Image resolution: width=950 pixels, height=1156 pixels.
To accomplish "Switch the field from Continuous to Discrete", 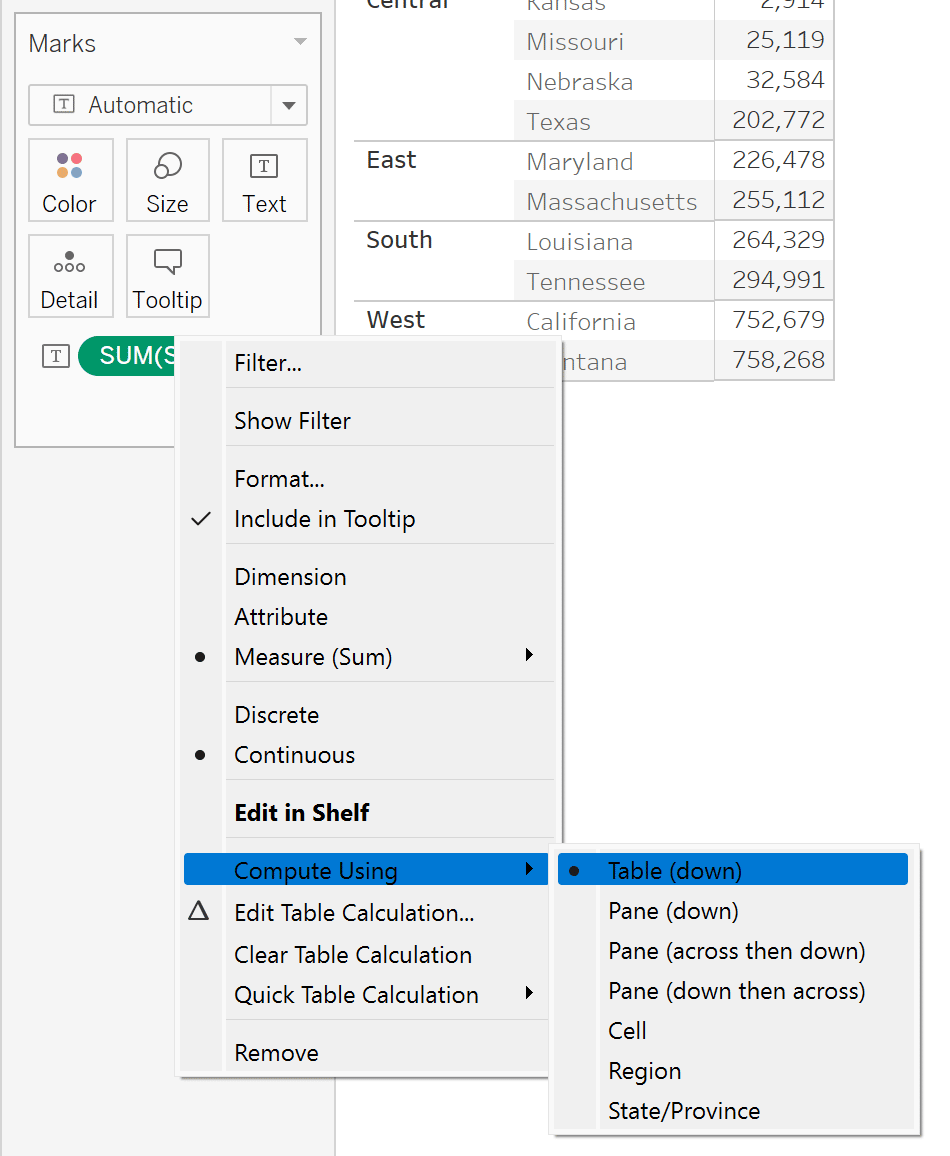I will (277, 714).
